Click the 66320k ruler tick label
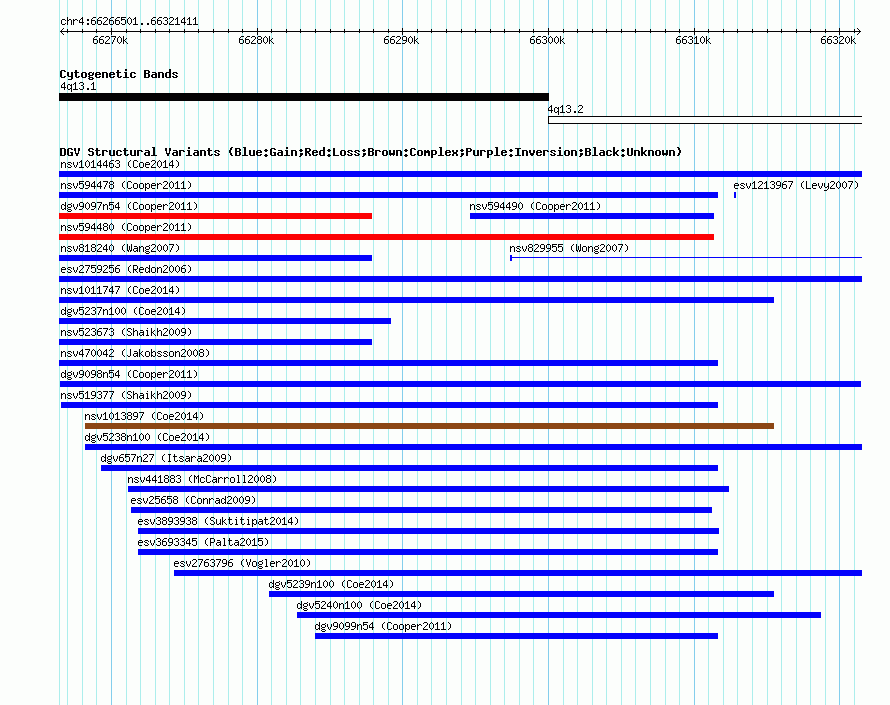The width and height of the screenshot is (890, 705). point(838,40)
